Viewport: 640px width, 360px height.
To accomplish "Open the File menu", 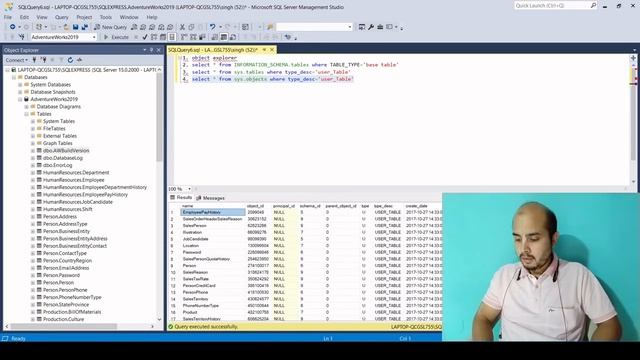I will coord(8,17).
